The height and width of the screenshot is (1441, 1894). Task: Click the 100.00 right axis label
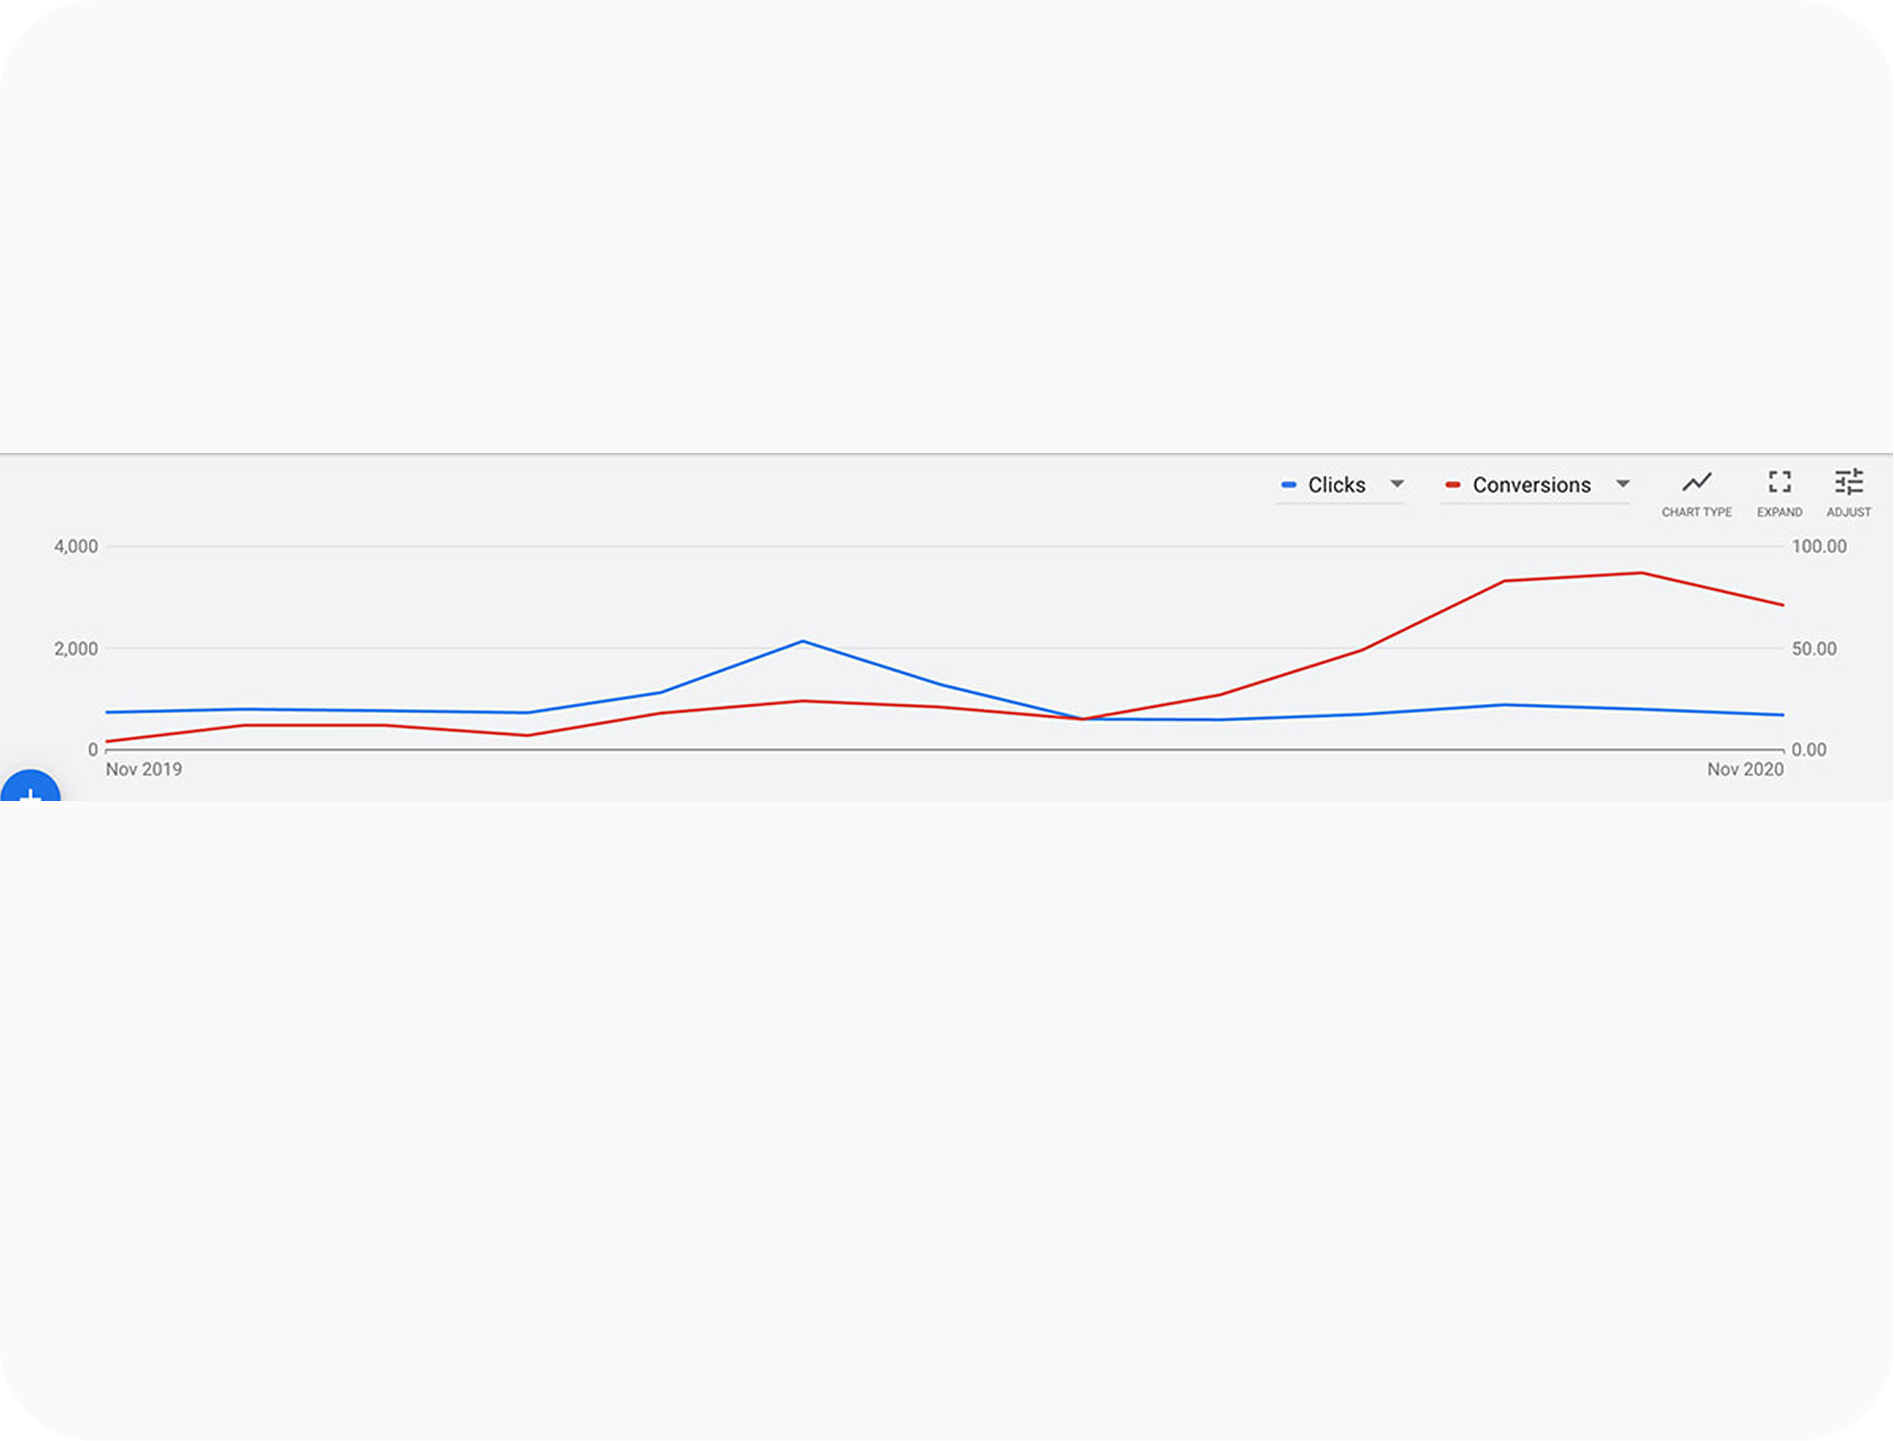pyautogui.click(x=1819, y=546)
